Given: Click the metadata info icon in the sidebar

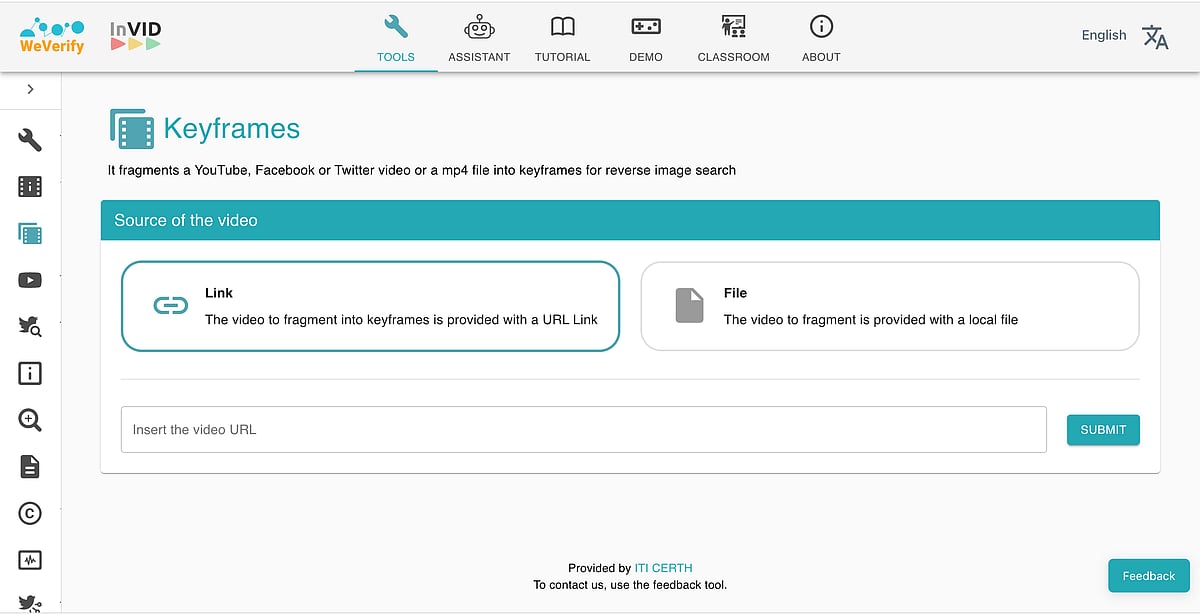Looking at the screenshot, I should pyautogui.click(x=30, y=373).
